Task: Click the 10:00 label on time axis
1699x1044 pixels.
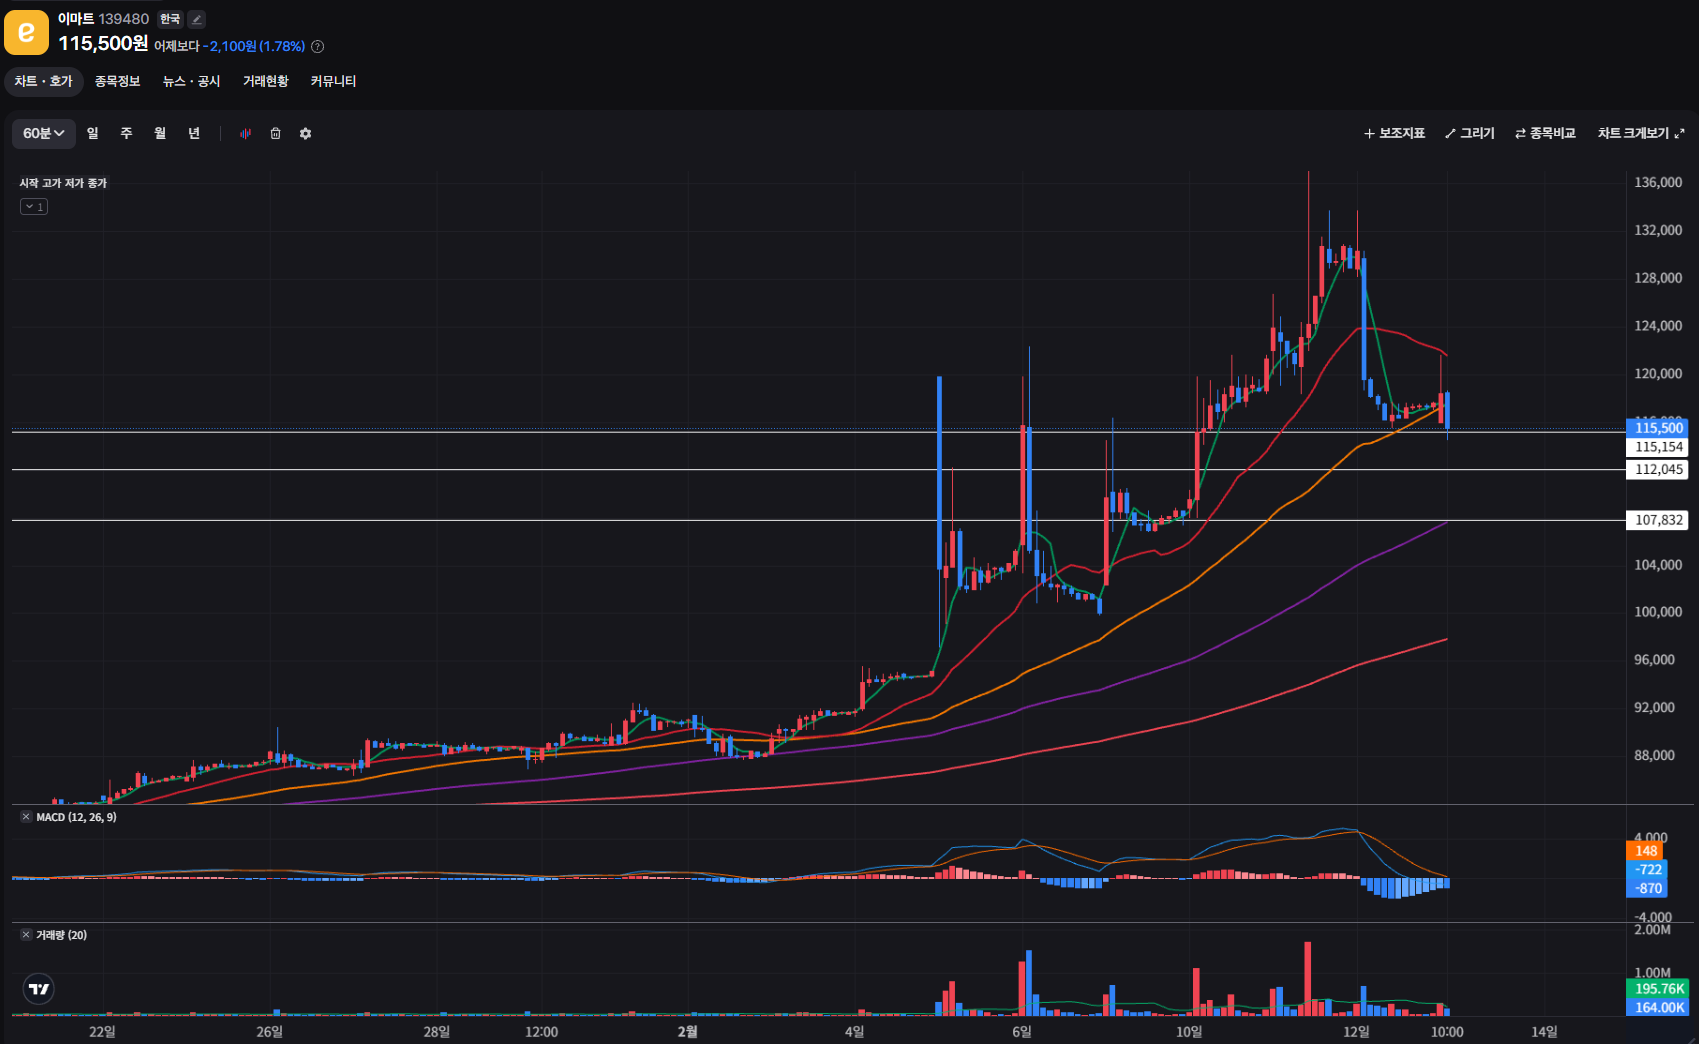Action: [1447, 1032]
